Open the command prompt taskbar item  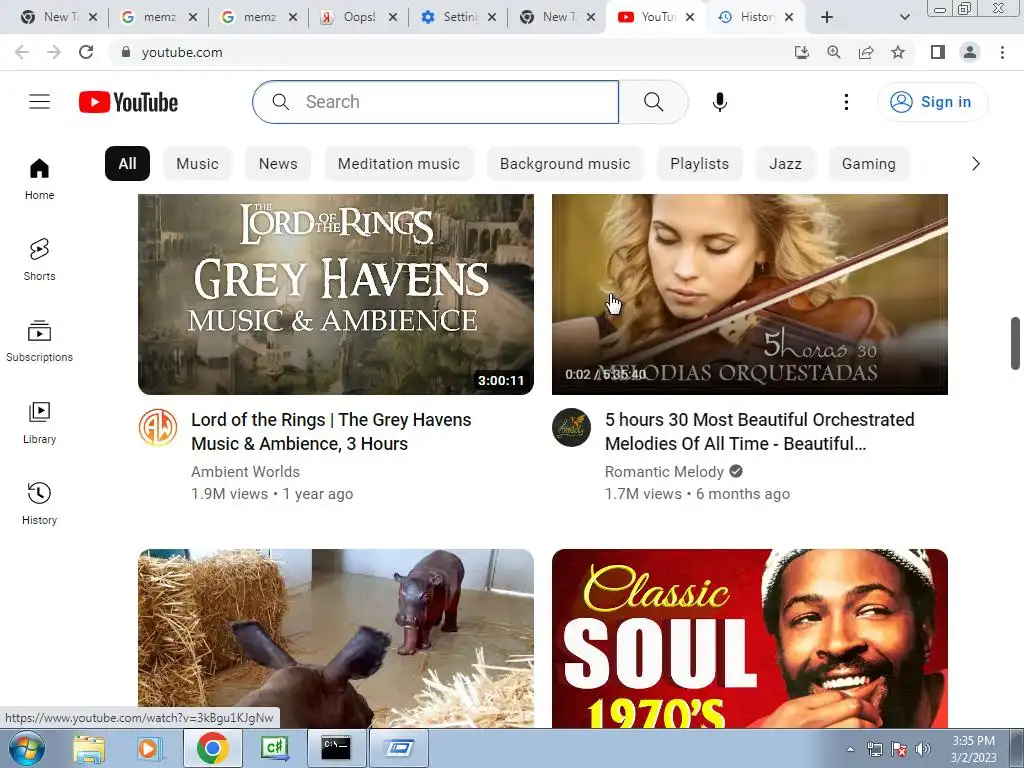pos(335,748)
